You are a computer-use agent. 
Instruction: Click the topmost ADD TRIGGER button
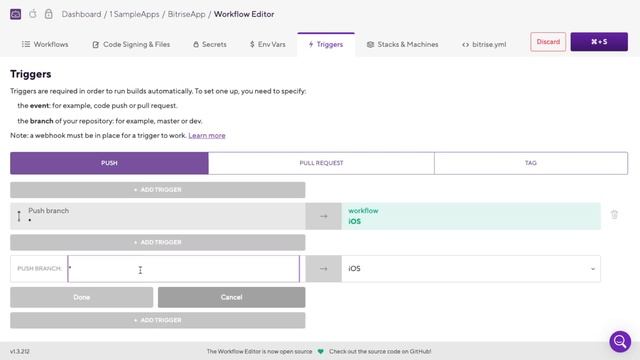tap(158, 190)
